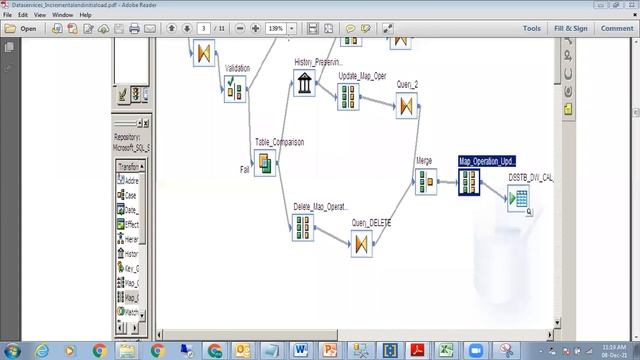Open the zoom level dropdown arrow

click(x=291, y=29)
